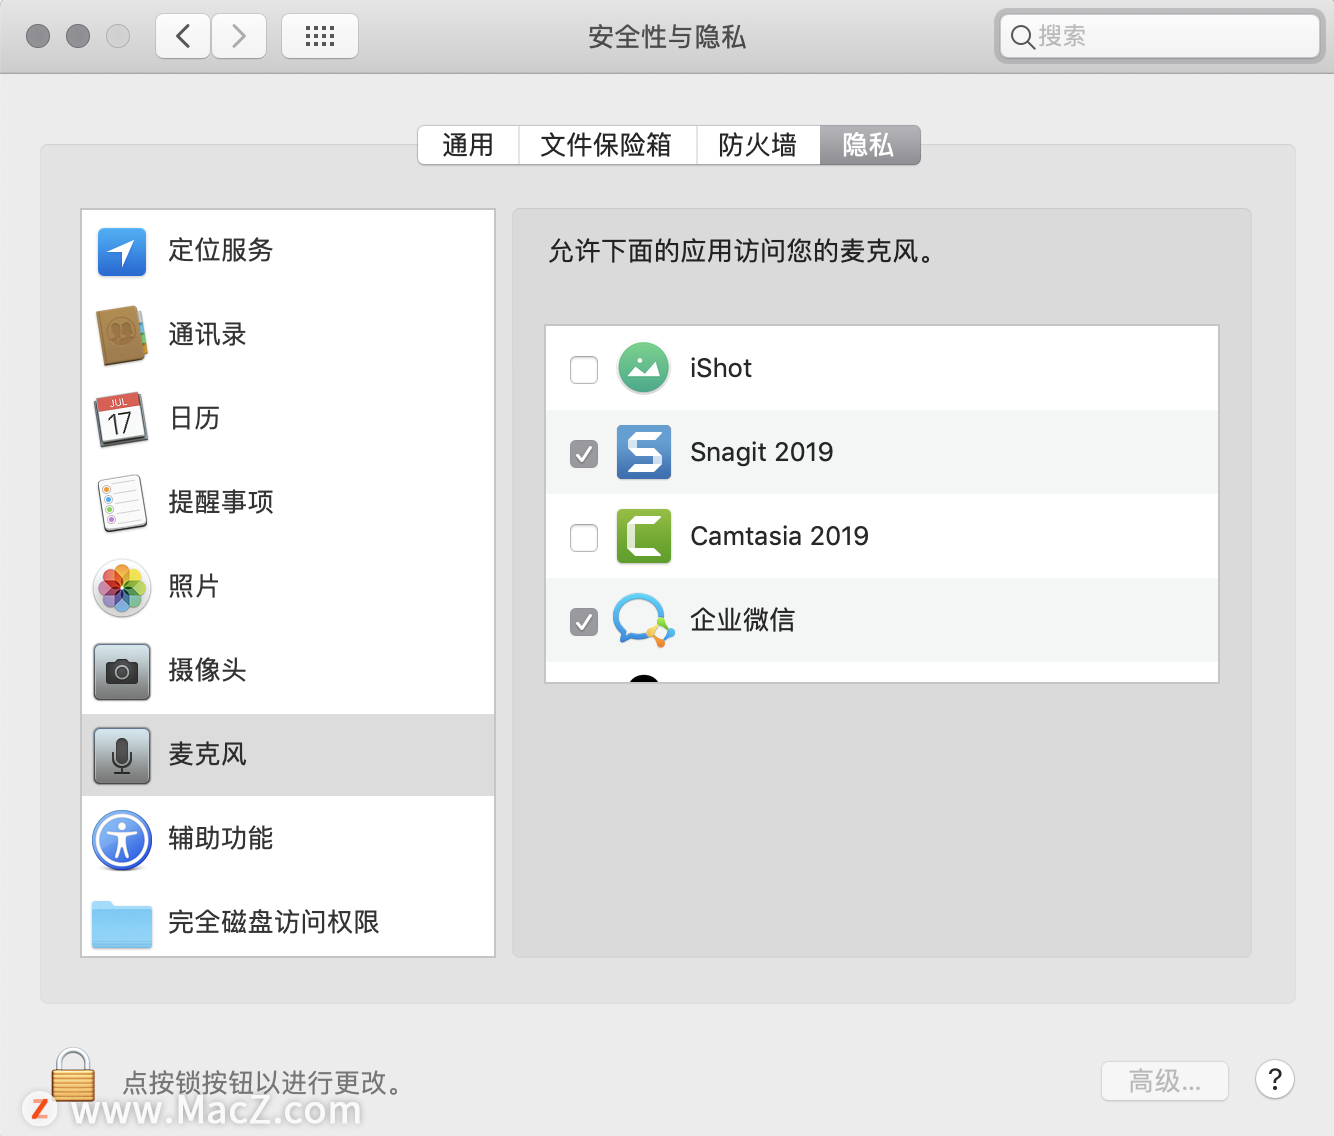Open the Photos flower icon (照片)

coord(122,587)
